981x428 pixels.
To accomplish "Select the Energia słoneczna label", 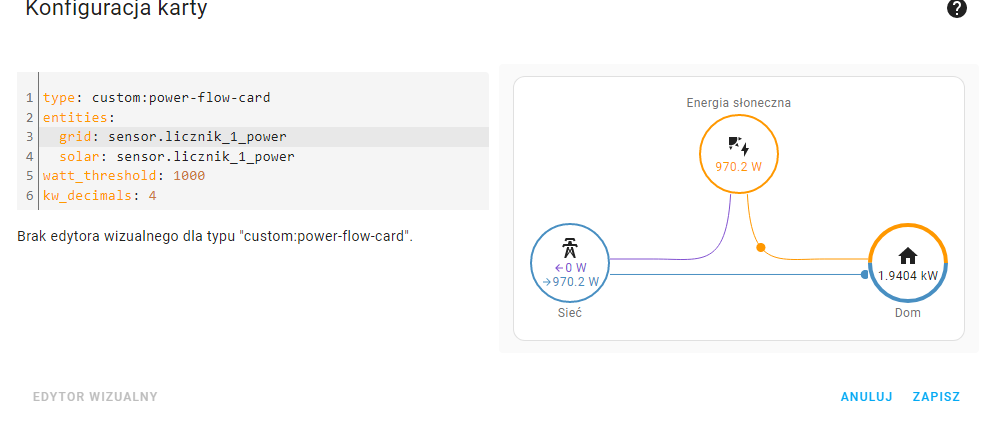I will click(738, 103).
